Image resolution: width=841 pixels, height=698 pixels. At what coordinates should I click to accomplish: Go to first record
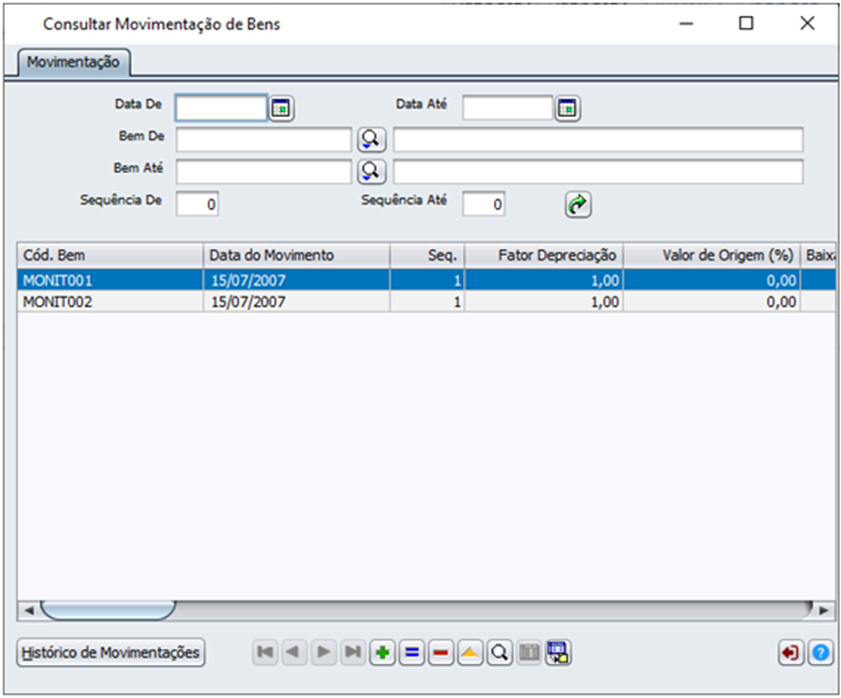(x=265, y=652)
